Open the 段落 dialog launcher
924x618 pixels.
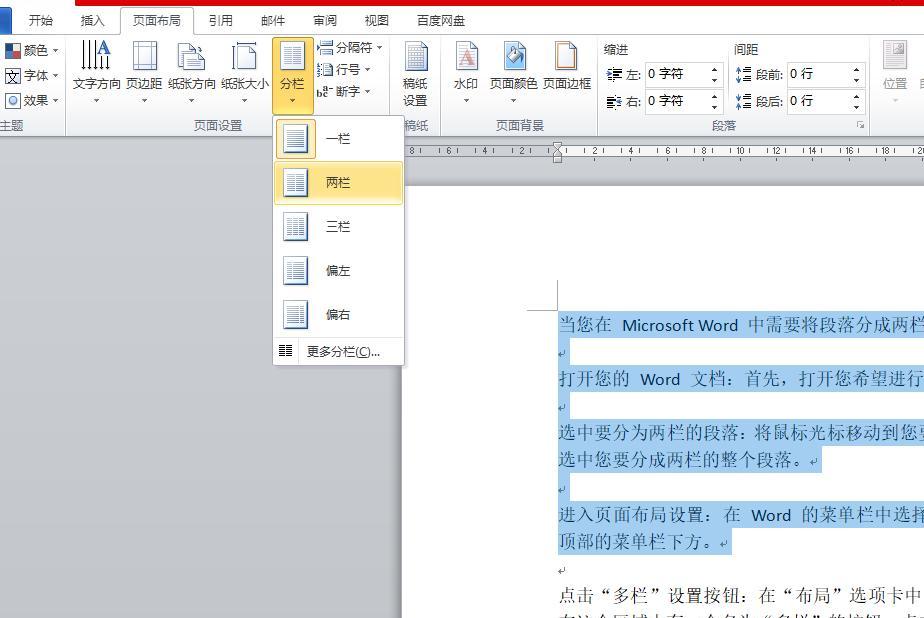[x=861, y=125]
